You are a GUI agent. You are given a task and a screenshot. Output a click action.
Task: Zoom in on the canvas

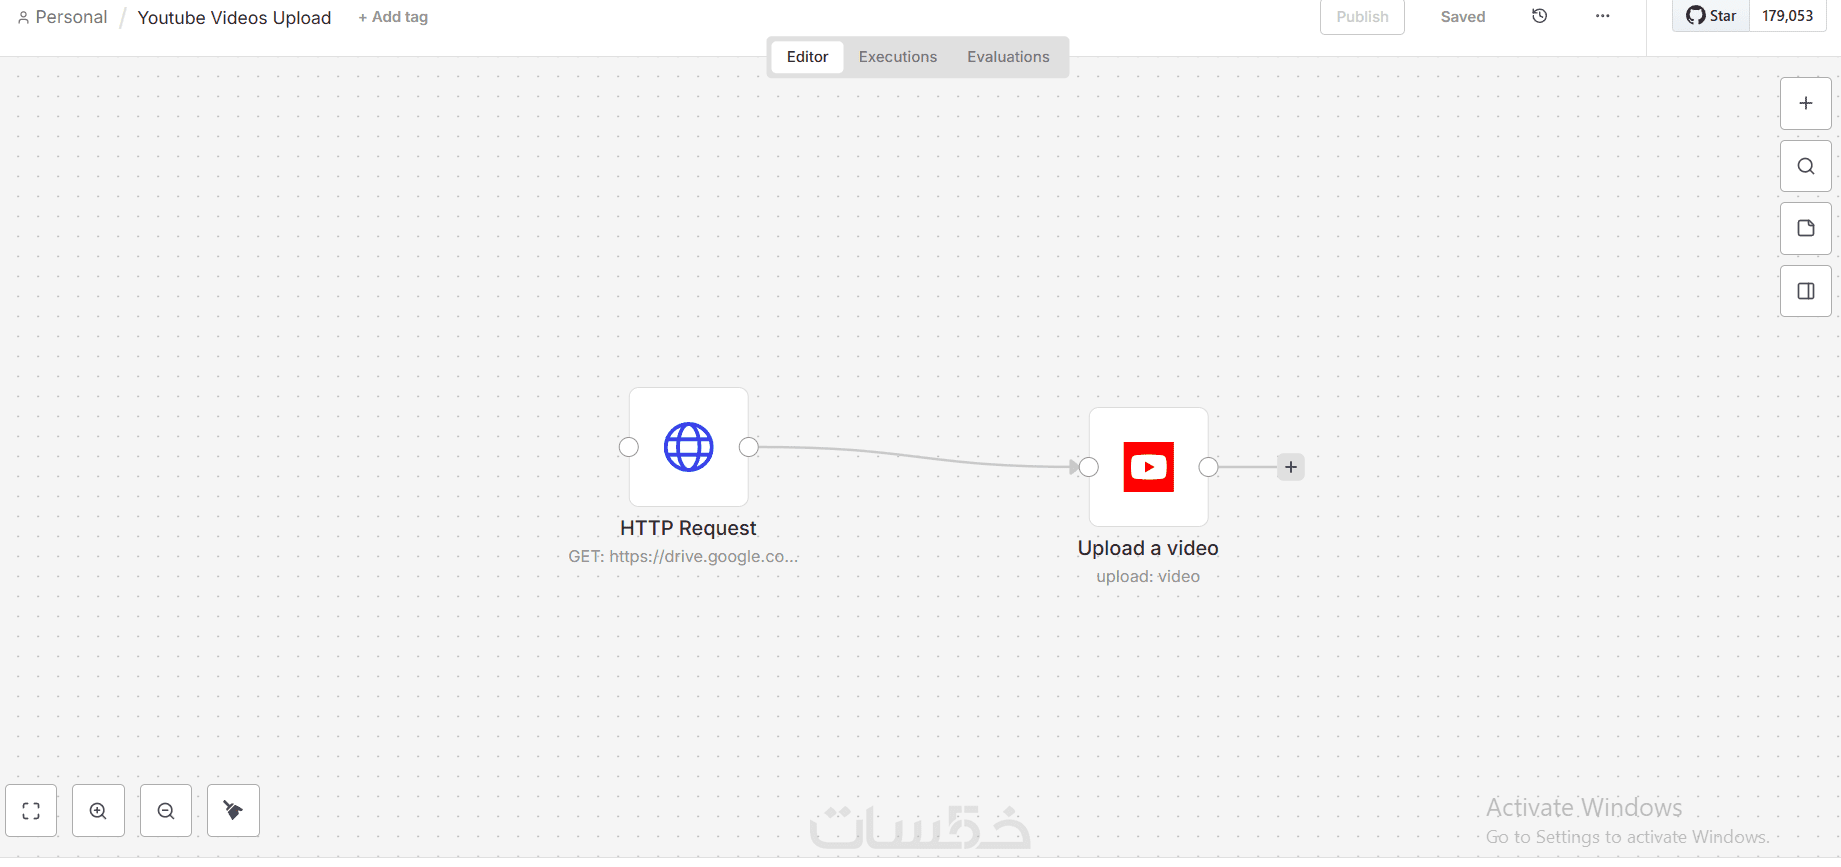coord(98,811)
